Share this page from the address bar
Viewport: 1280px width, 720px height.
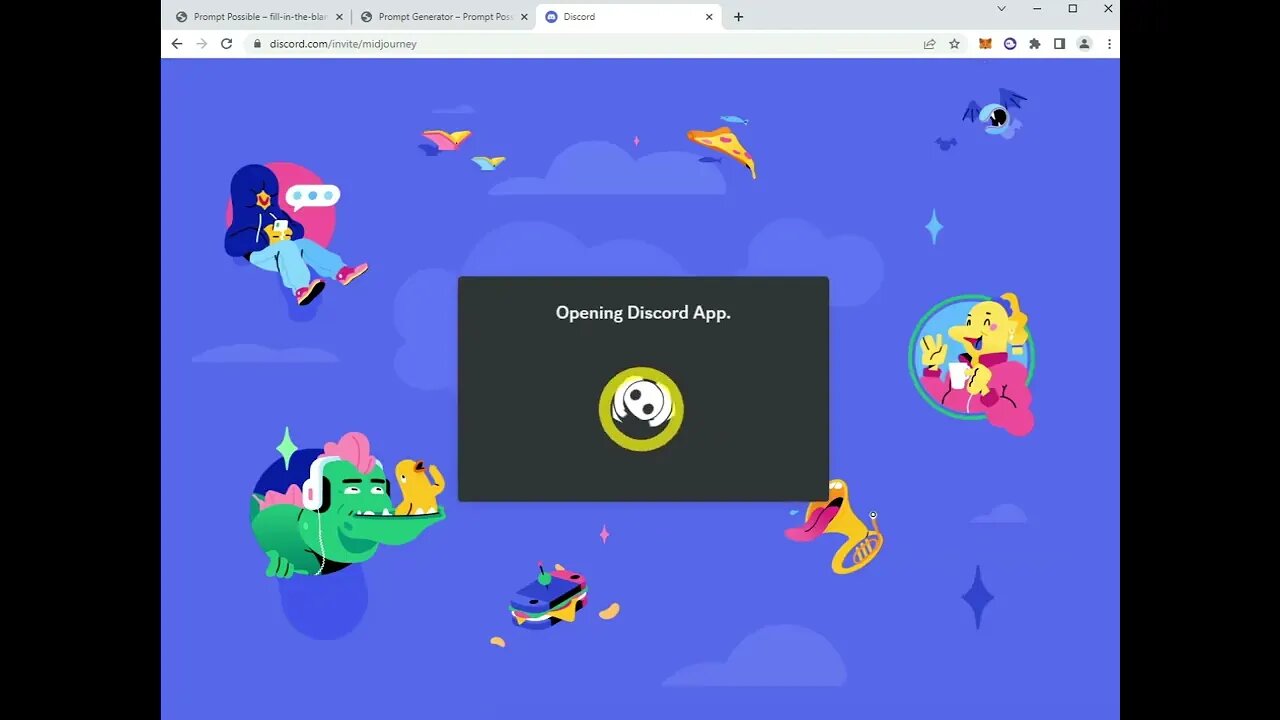pyautogui.click(x=929, y=44)
